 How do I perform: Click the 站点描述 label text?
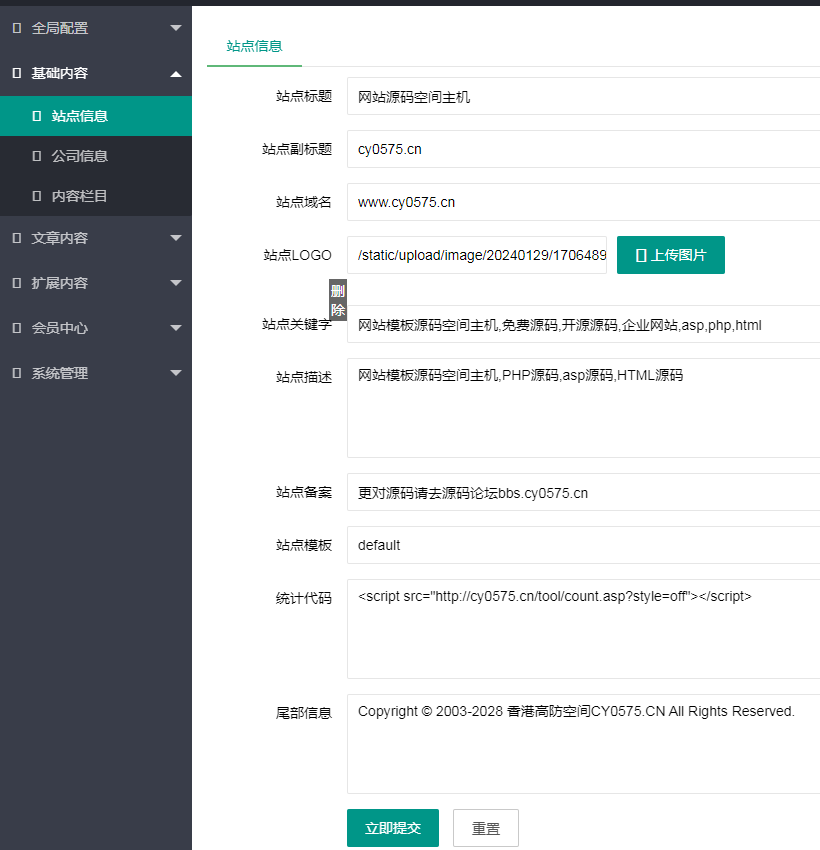[x=304, y=377]
